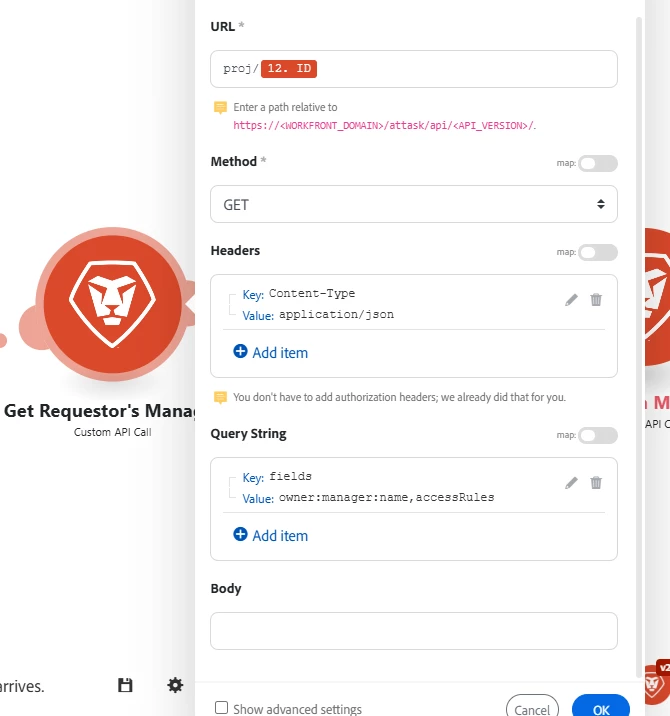
Task: Click the OK button
Action: (x=601, y=707)
